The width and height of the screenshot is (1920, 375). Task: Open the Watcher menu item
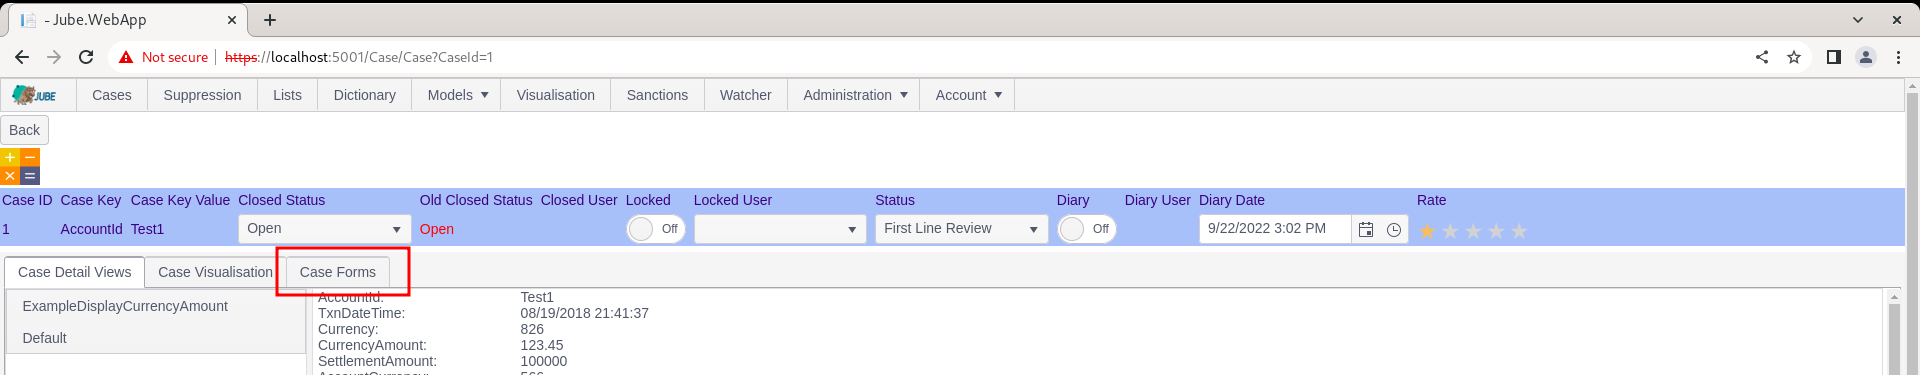tap(746, 95)
